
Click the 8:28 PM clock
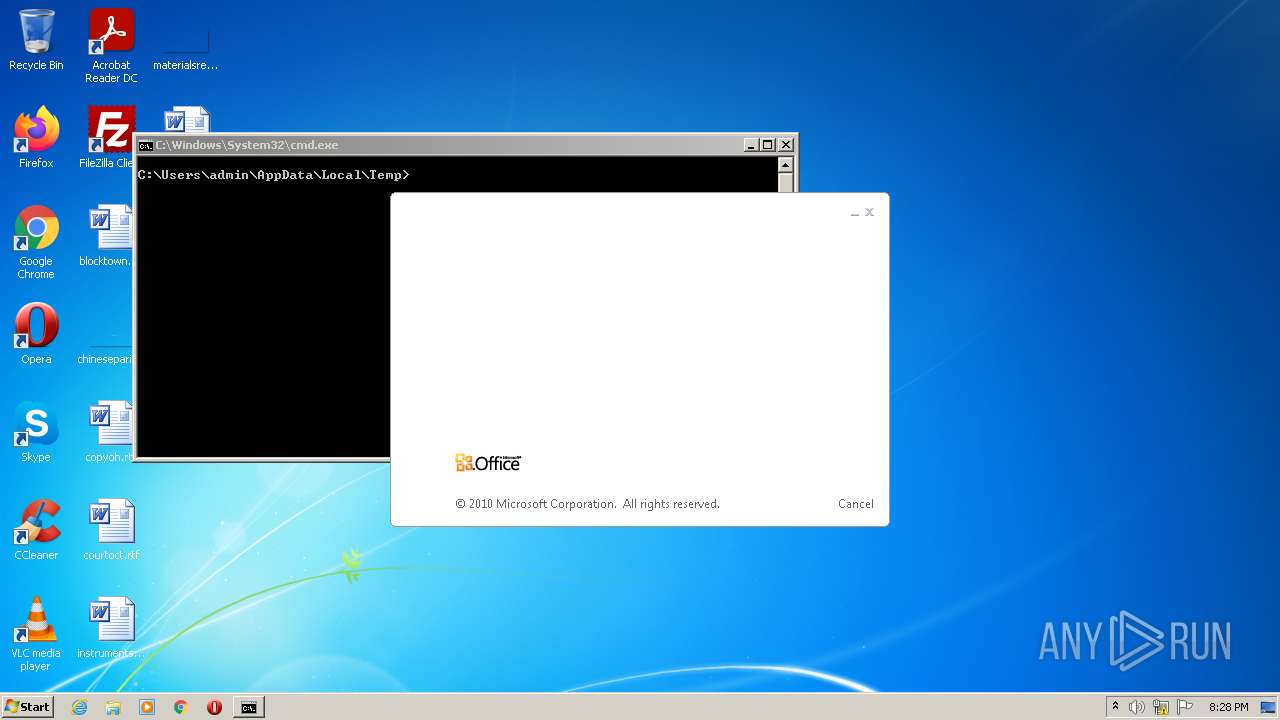[1228, 707]
